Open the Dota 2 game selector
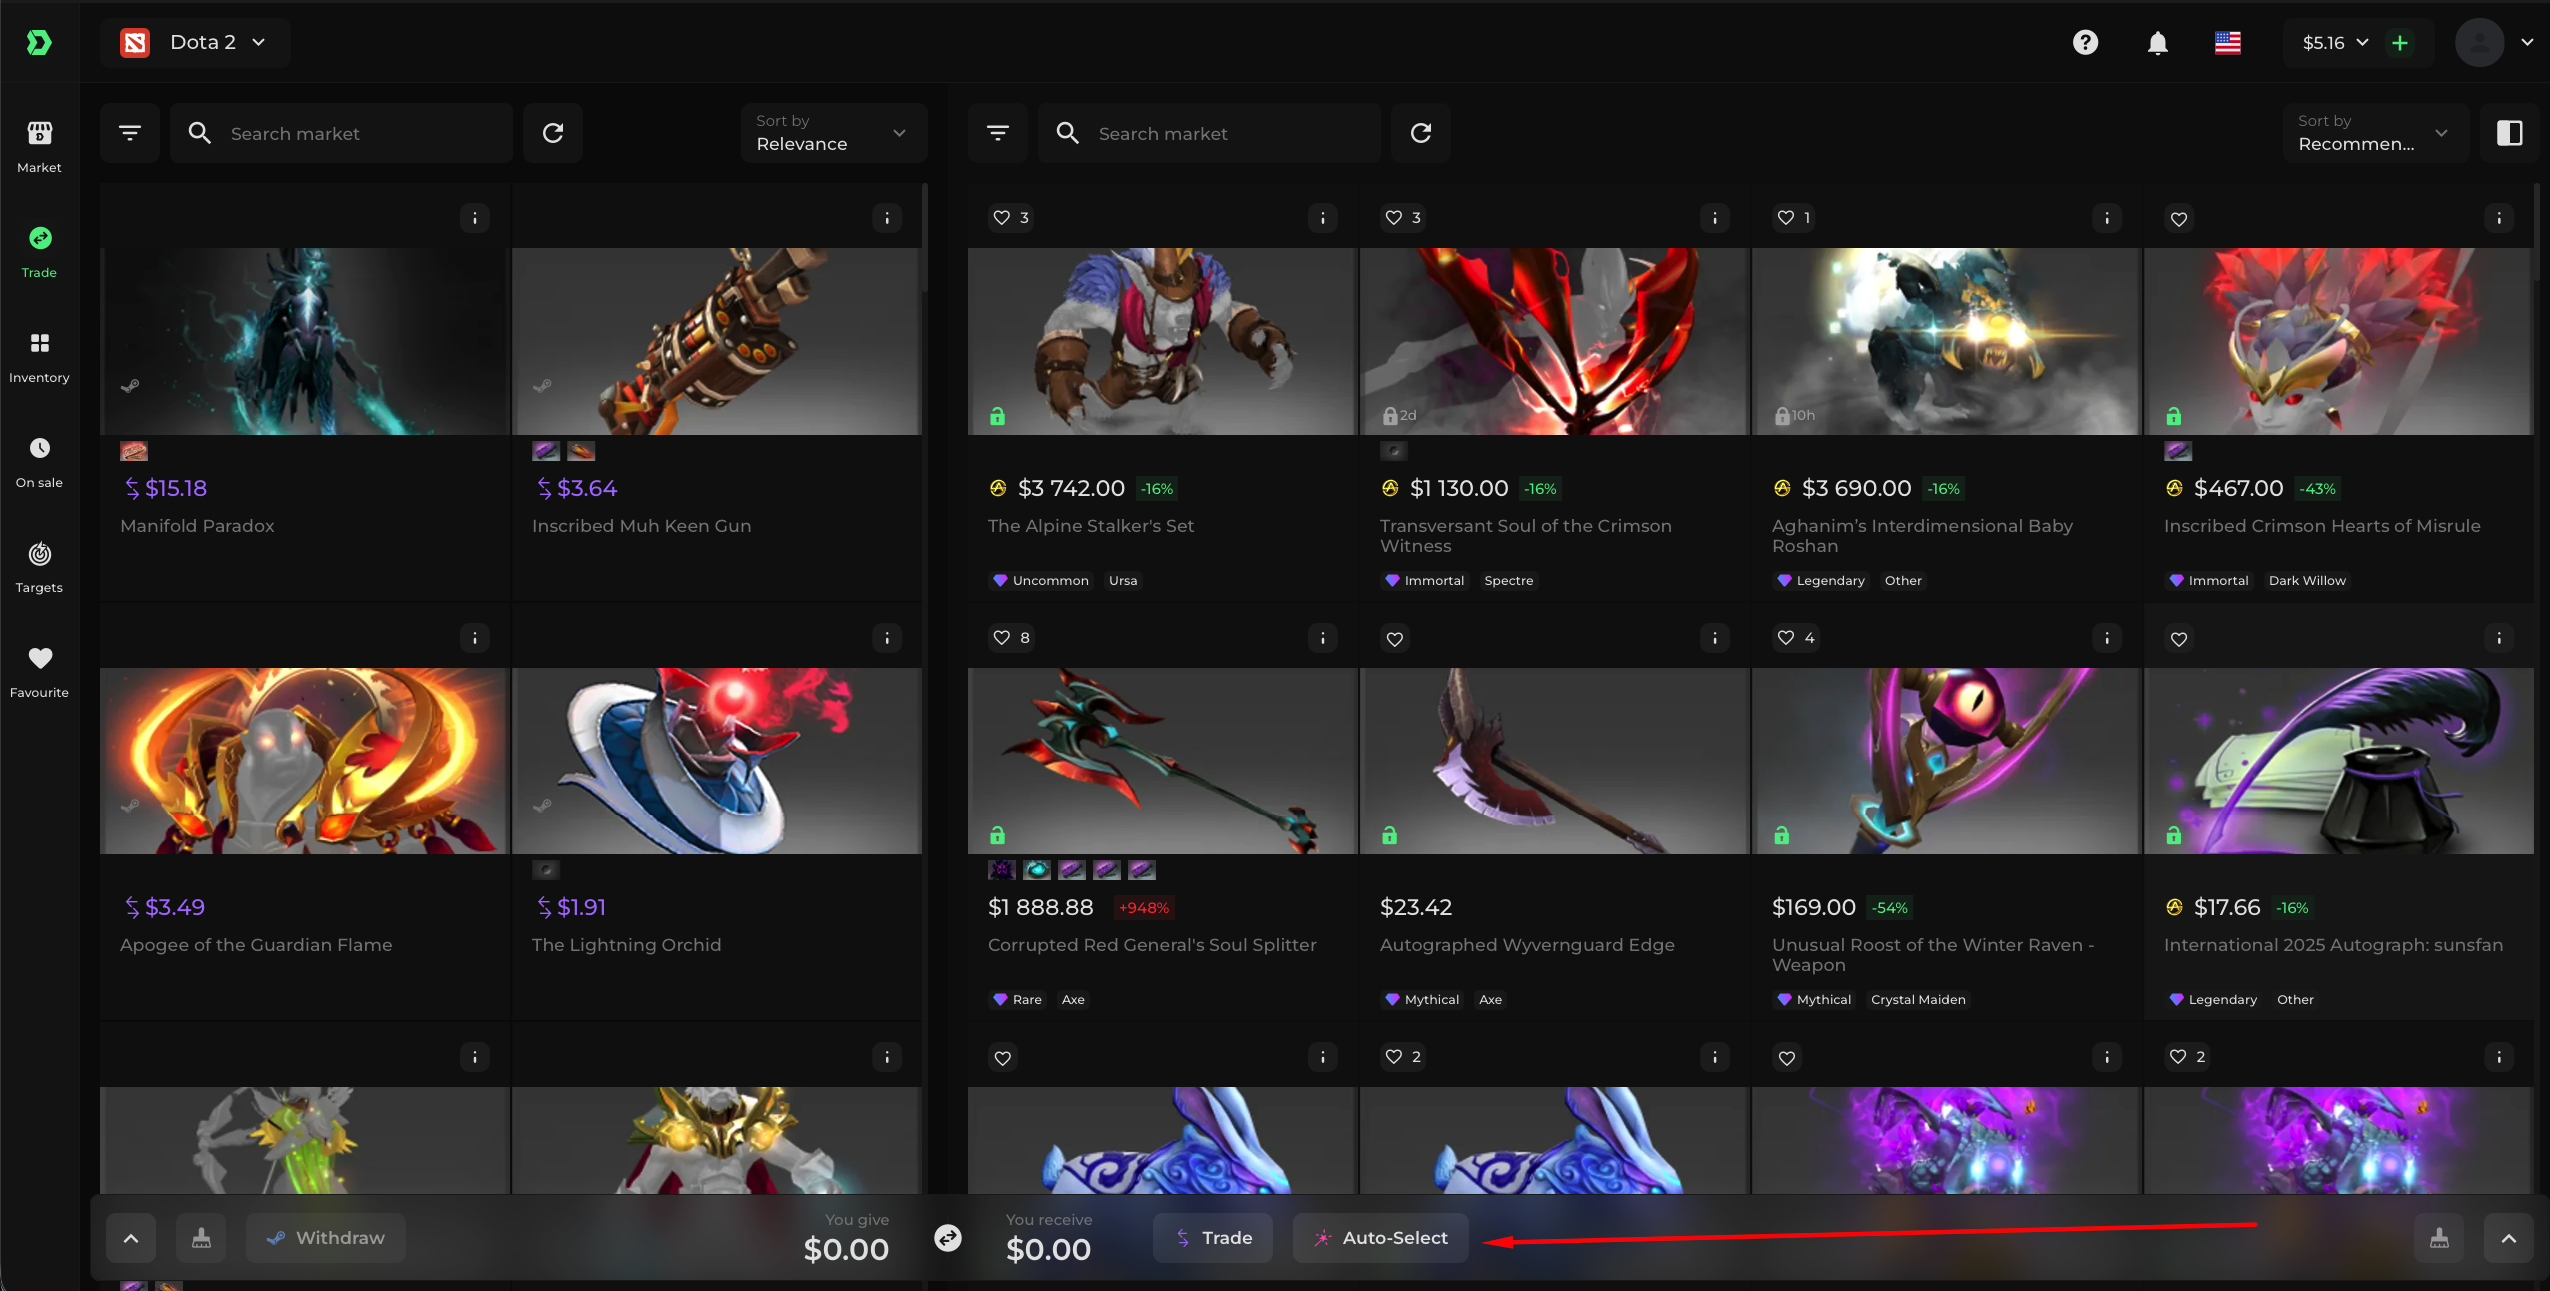Viewport: 2550px width, 1291px height. (x=195, y=42)
